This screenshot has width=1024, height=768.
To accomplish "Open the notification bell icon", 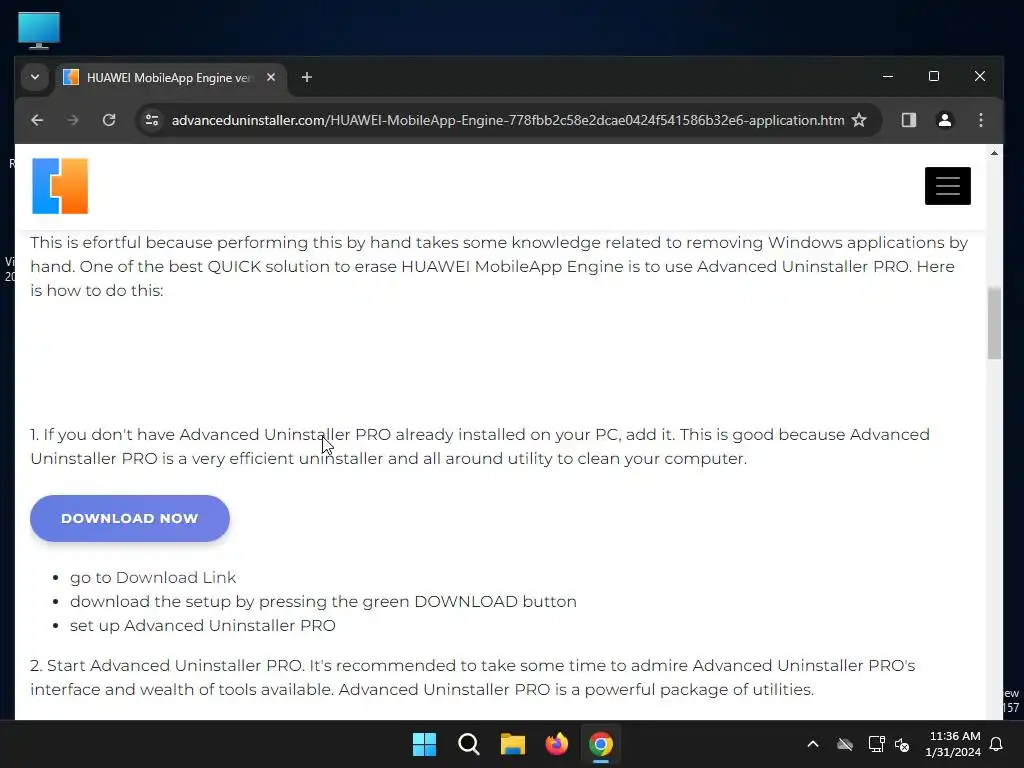I will [x=997, y=744].
